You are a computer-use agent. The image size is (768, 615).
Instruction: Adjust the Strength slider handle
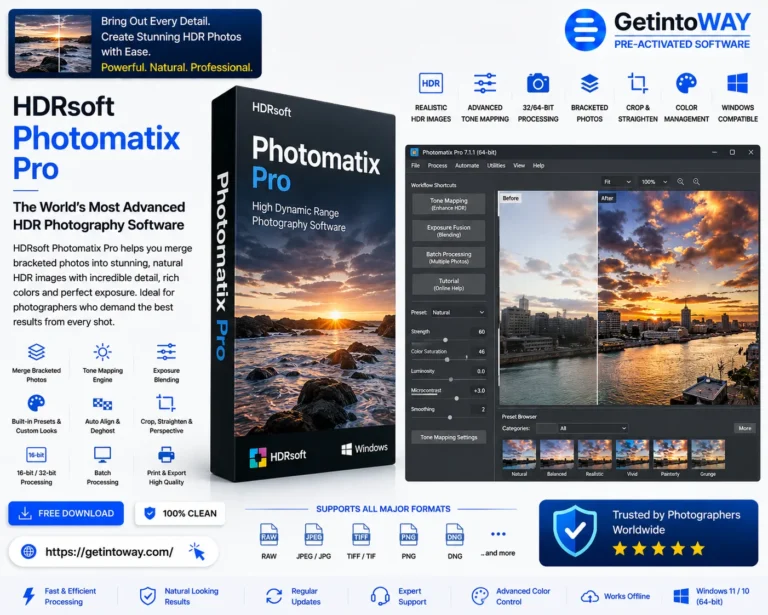[x=445, y=340]
